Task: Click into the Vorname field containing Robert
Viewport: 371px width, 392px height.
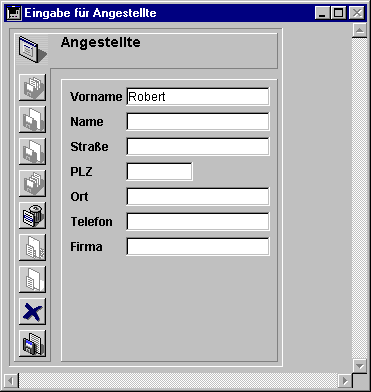Action: (198, 97)
